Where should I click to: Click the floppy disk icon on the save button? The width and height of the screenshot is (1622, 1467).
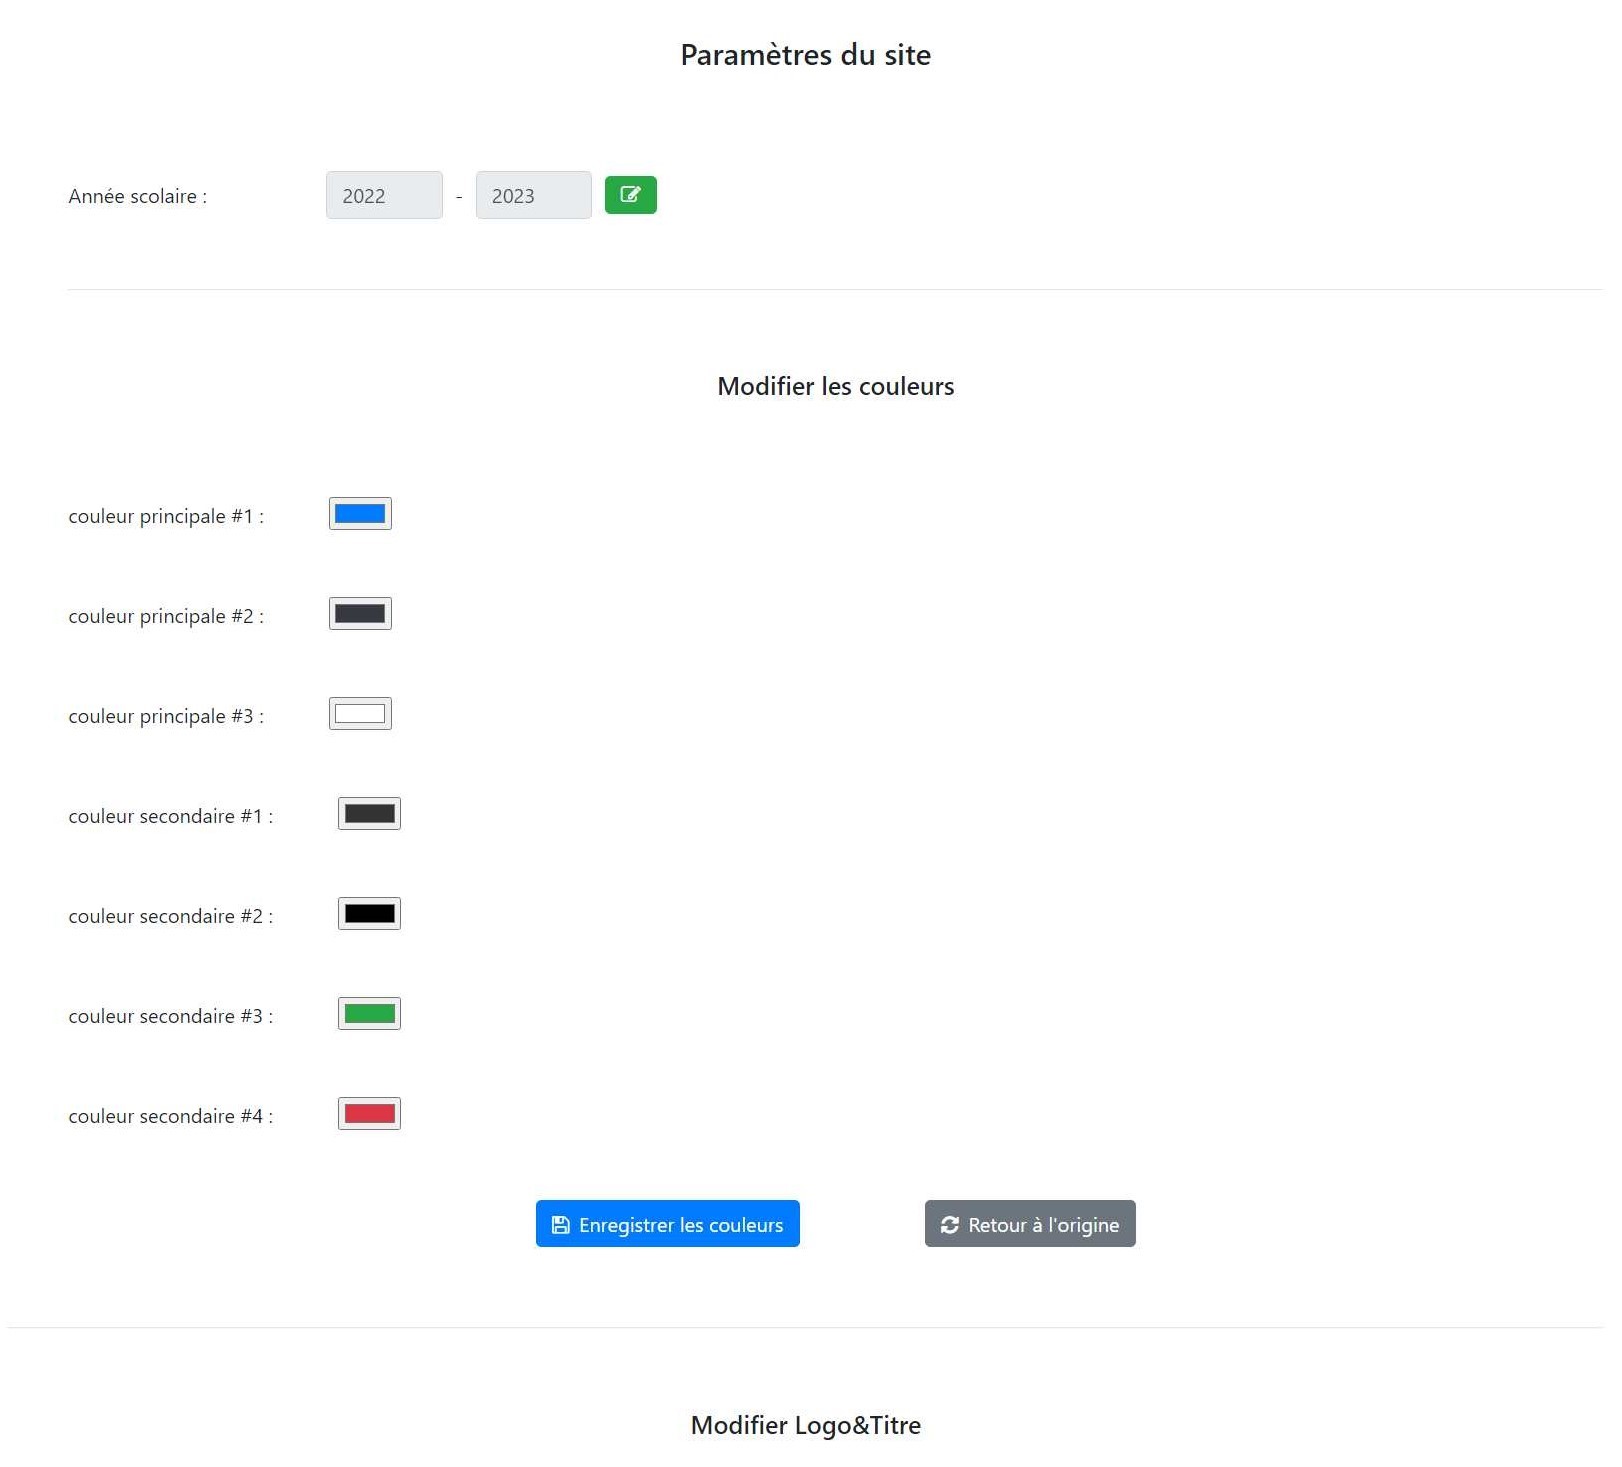click(x=561, y=1225)
